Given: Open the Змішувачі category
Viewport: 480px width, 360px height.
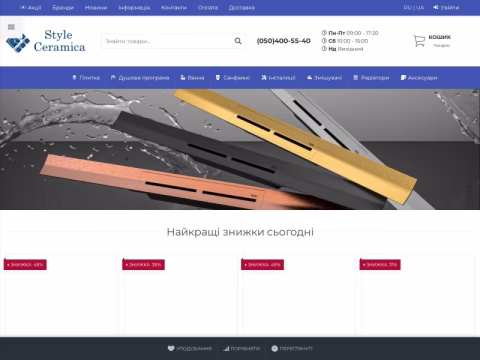Looking at the screenshot, I should click(328, 78).
